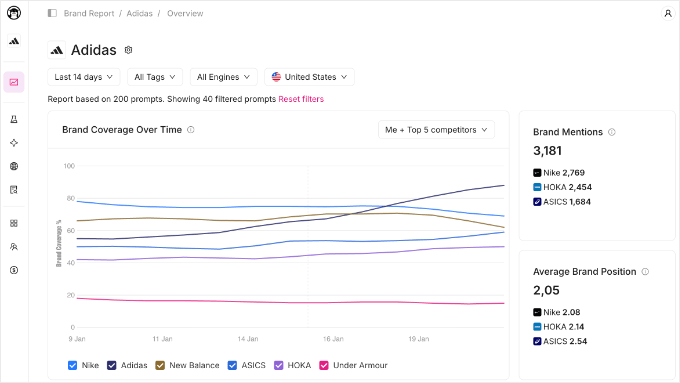Click the ASICS 2.54 position entry
Image resolution: width=680 pixels, height=383 pixels.
tap(560, 341)
